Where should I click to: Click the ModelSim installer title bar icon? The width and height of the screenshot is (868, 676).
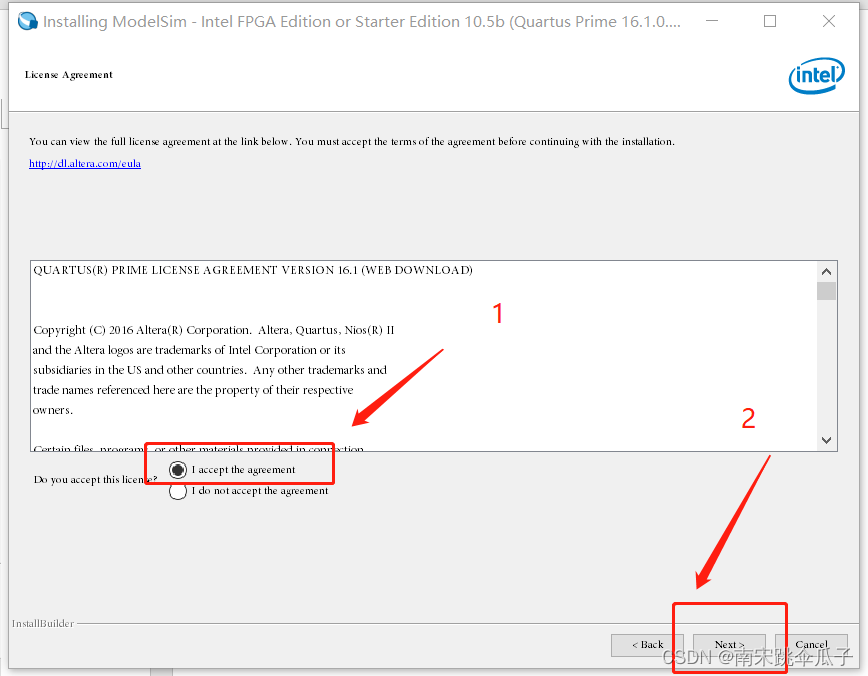[x=28, y=21]
